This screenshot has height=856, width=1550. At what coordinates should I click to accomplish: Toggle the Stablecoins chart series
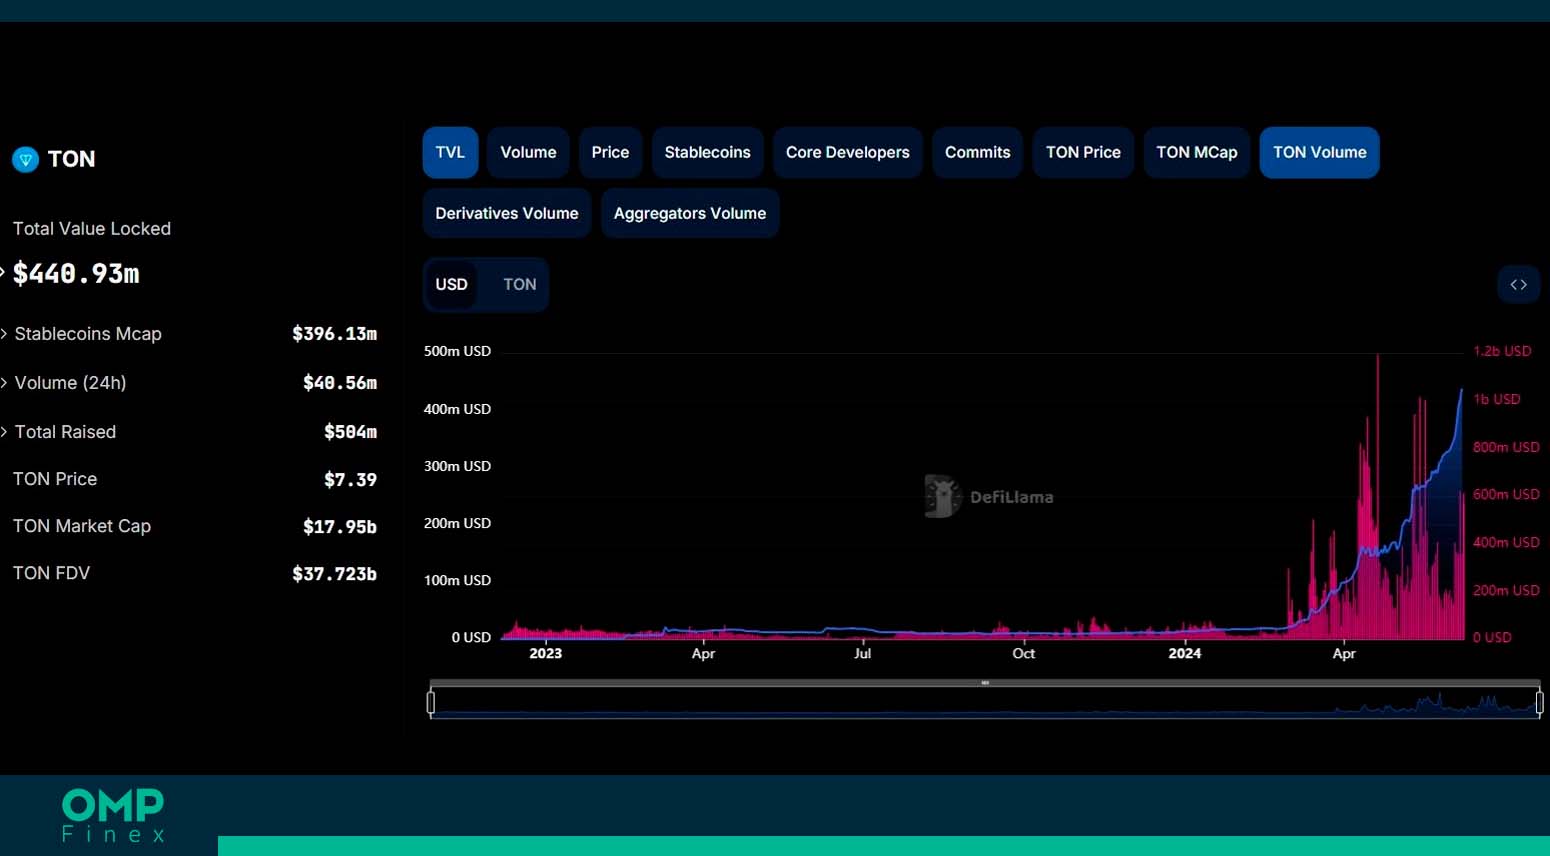707,153
